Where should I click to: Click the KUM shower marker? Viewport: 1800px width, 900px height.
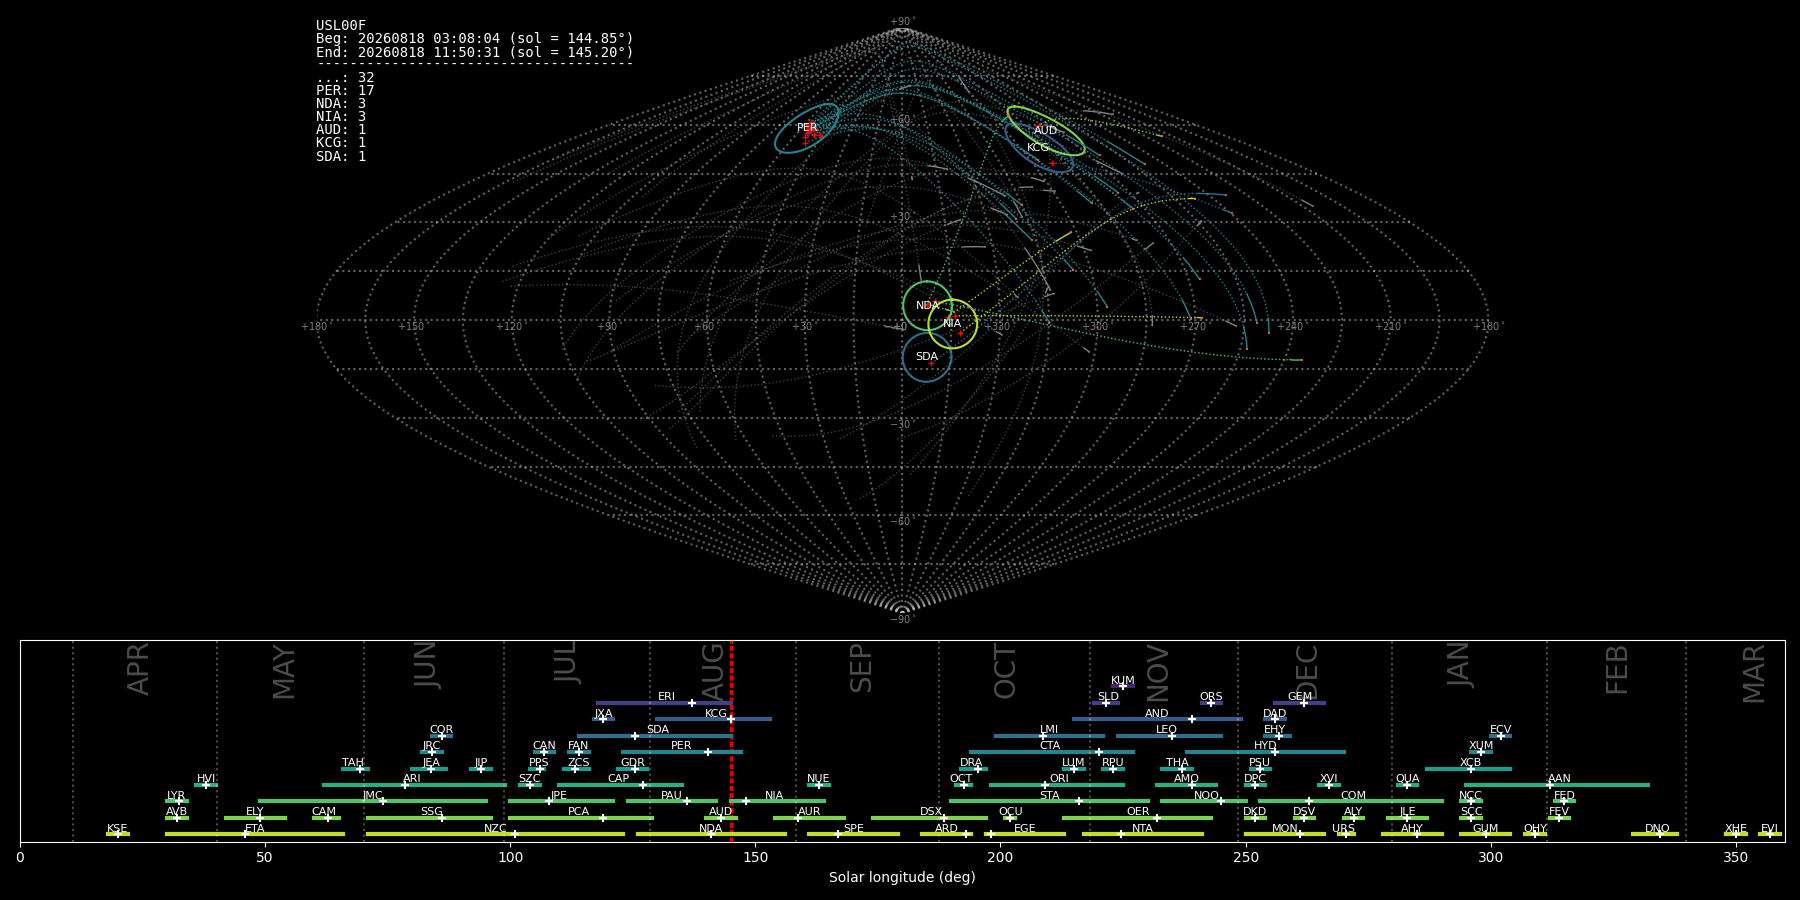[1123, 686]
